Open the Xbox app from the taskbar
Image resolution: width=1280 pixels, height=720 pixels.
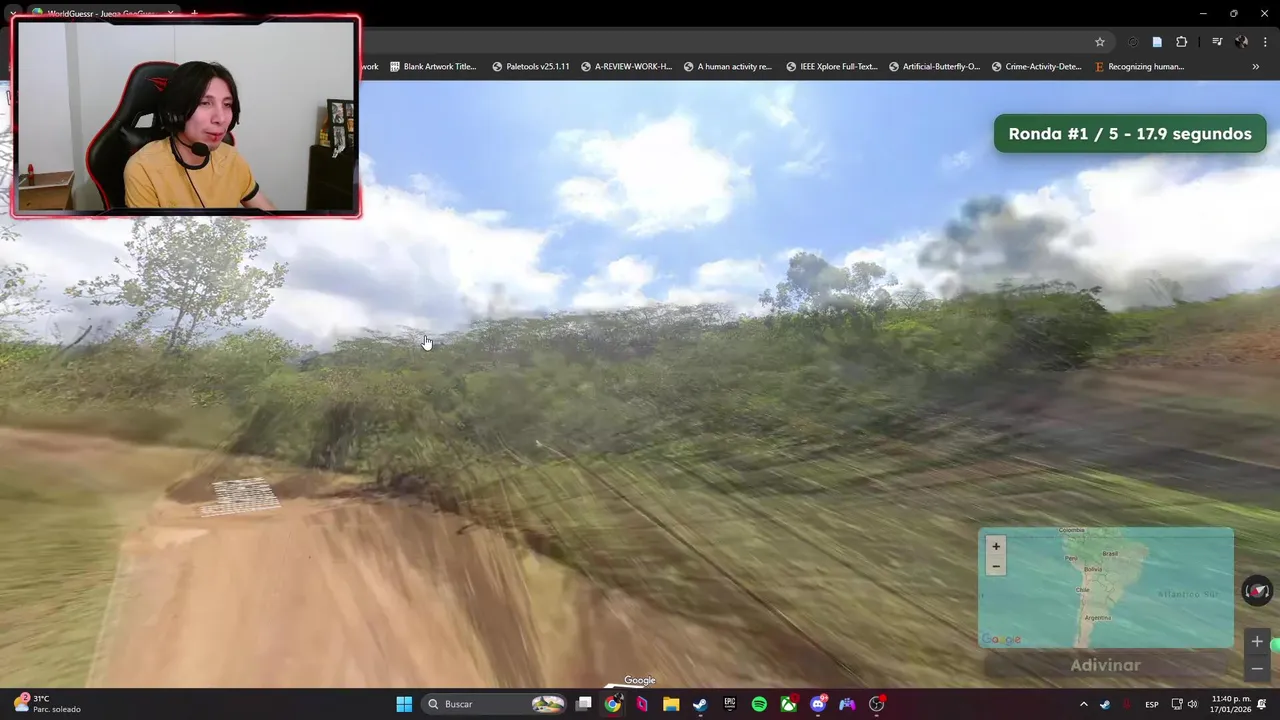(x=789, y=704)
